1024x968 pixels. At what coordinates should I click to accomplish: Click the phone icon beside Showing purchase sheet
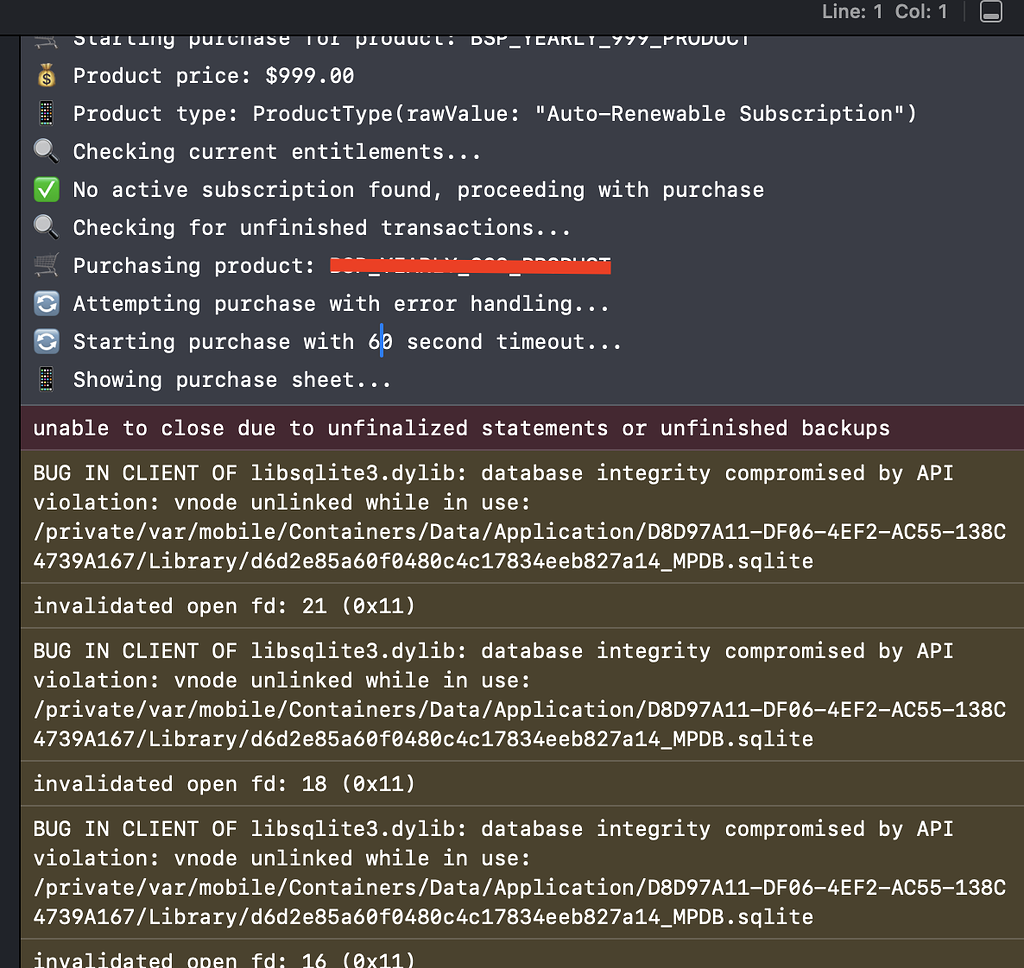[x=46, y=380]
